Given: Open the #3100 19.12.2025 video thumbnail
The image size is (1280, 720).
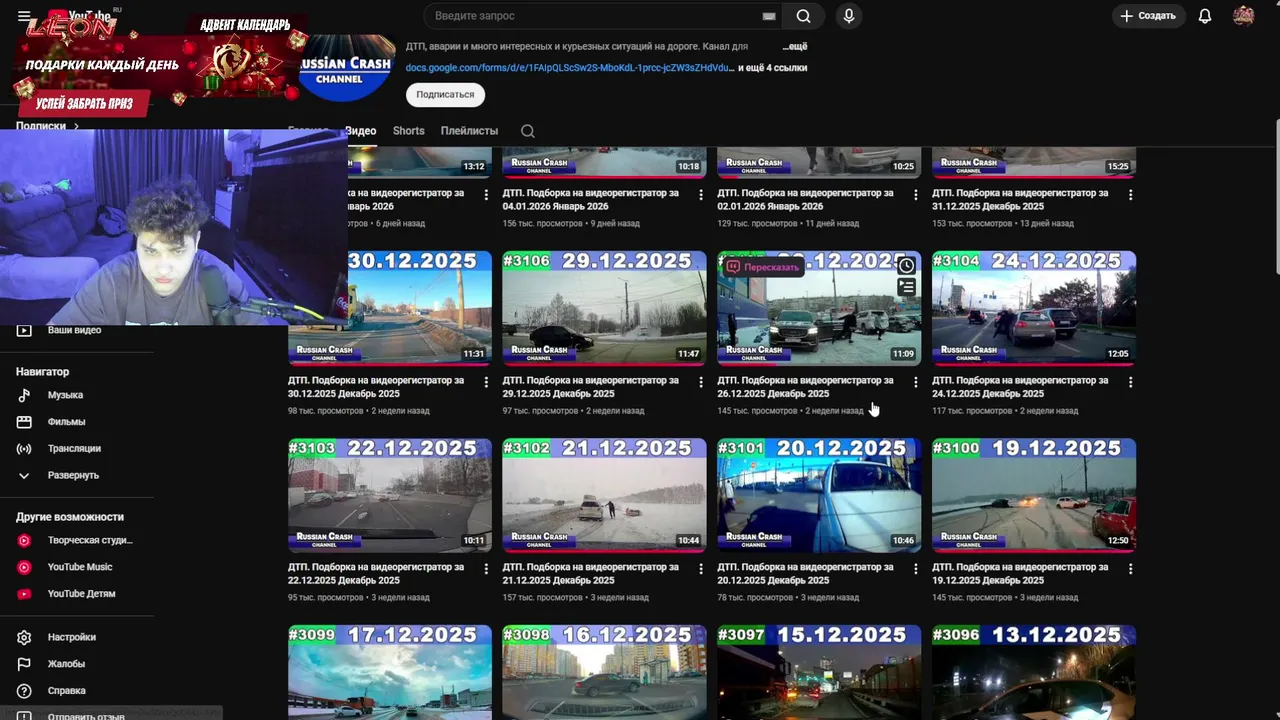Looking at the screenshot, I should coord(1034,495).
